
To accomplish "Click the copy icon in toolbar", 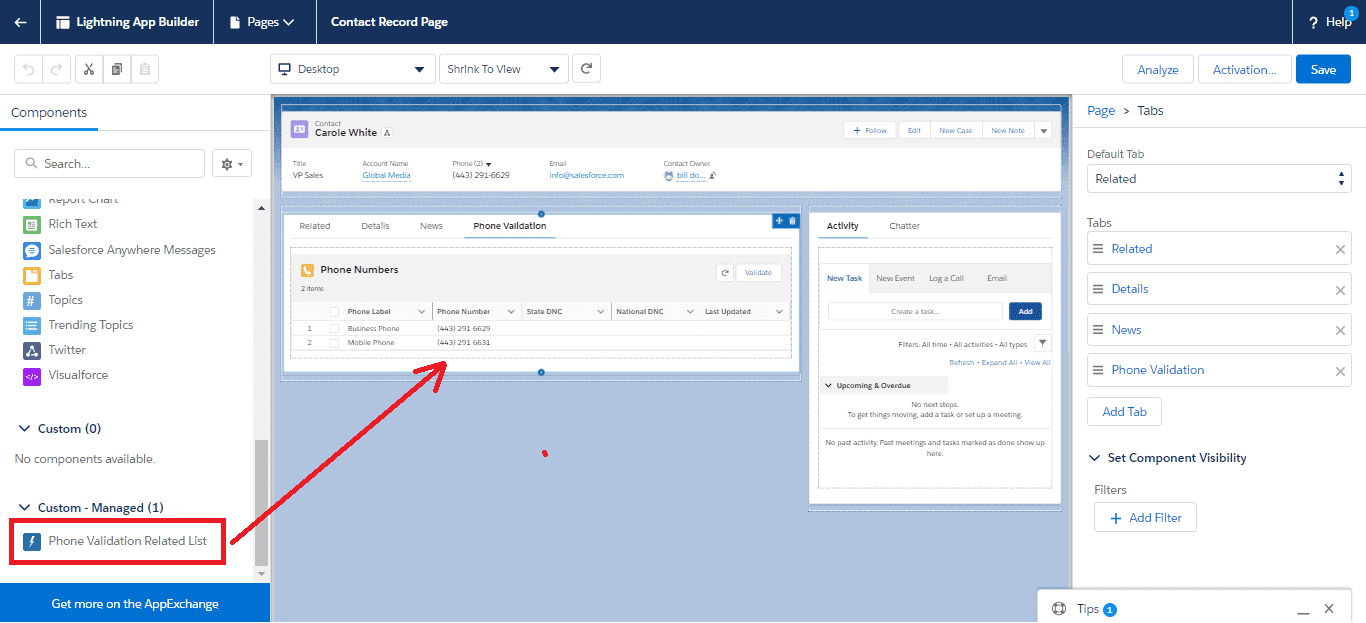I will (x=117, y=69).
